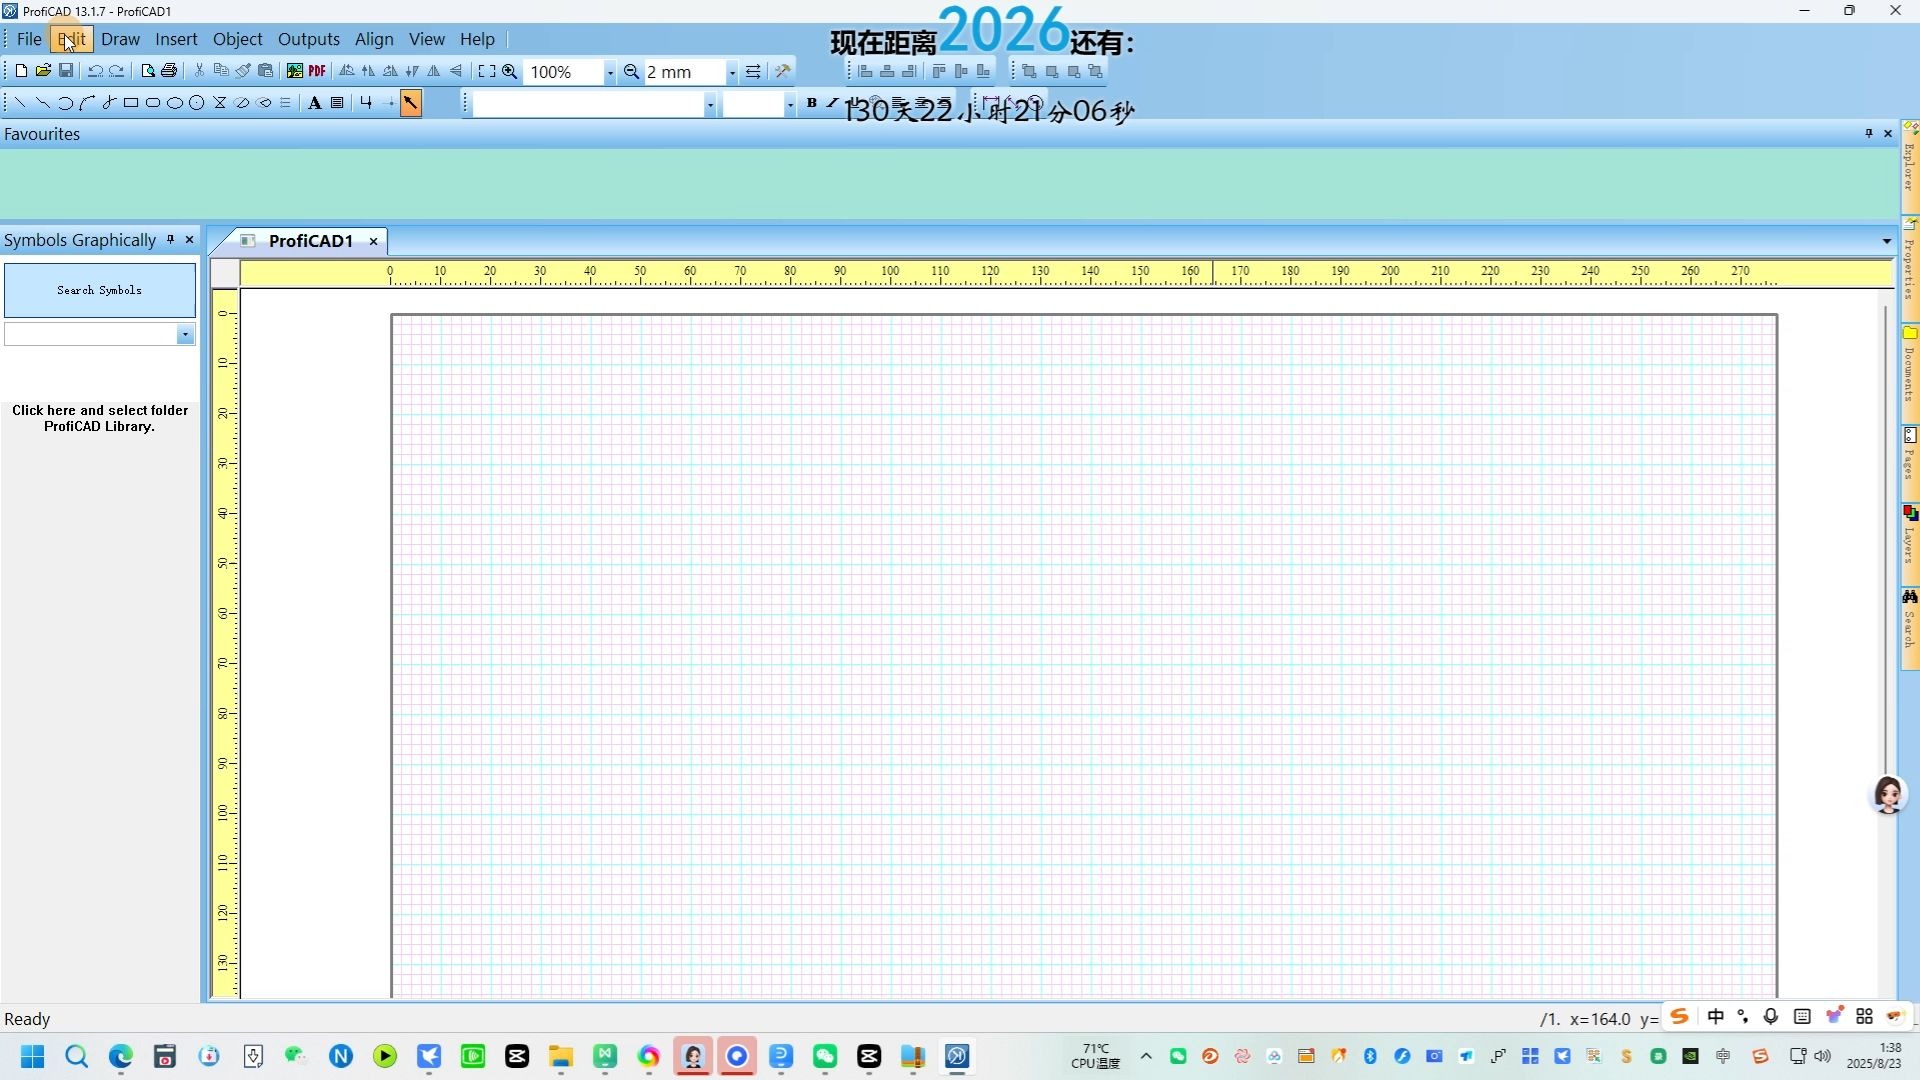This screenshot has height=1080, width=1920.
Task: Select the Wire drawing tool
Action: (366, 102)
